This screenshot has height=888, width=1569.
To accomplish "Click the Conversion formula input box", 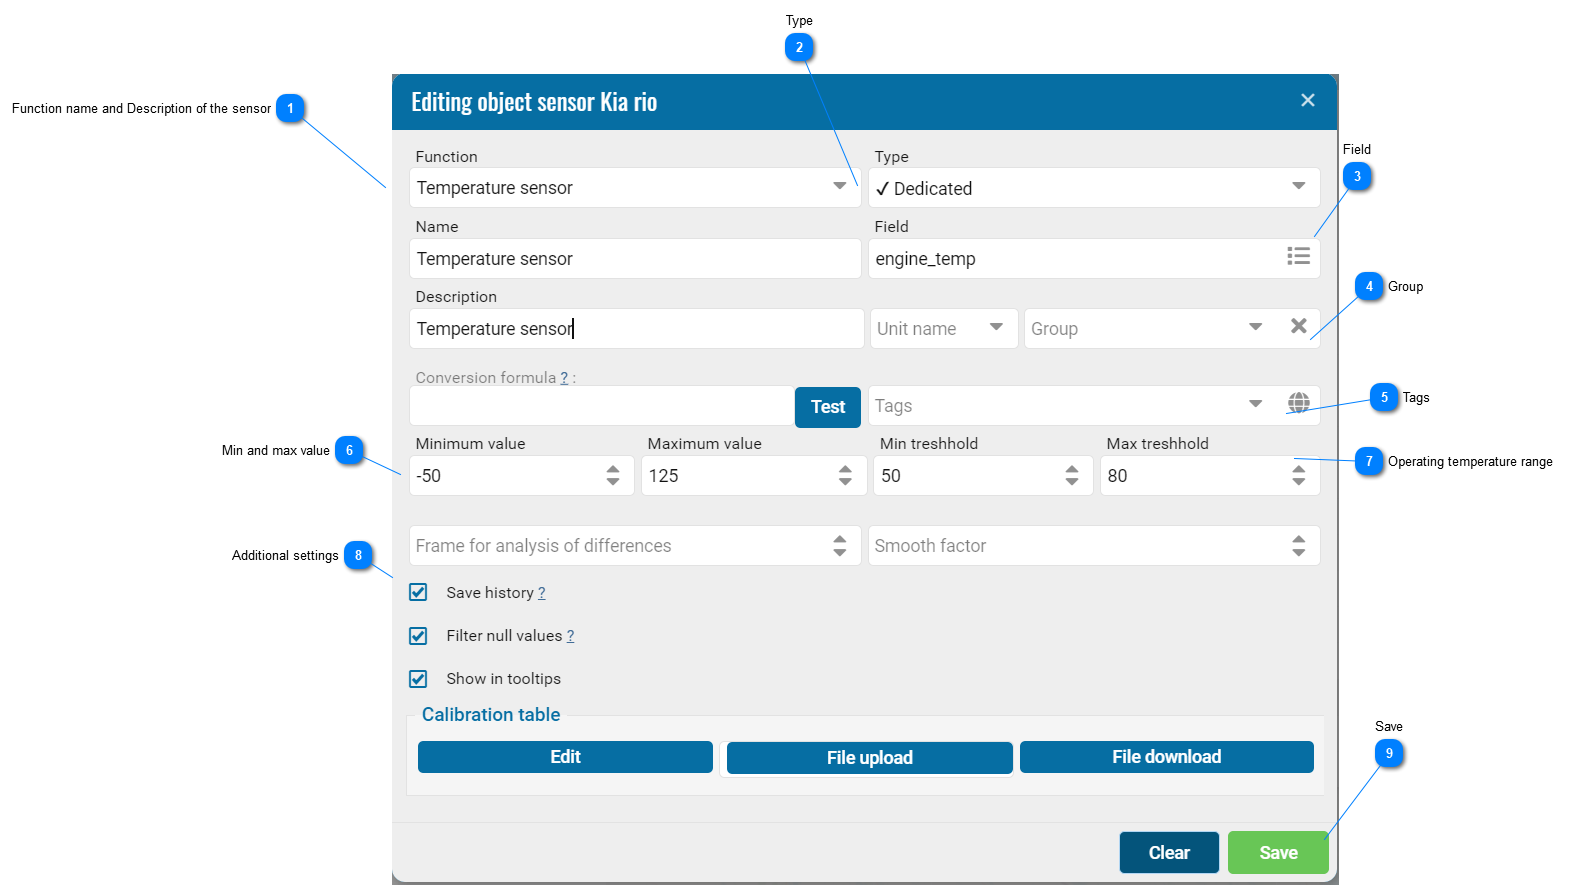I will [x=602, y=407].
